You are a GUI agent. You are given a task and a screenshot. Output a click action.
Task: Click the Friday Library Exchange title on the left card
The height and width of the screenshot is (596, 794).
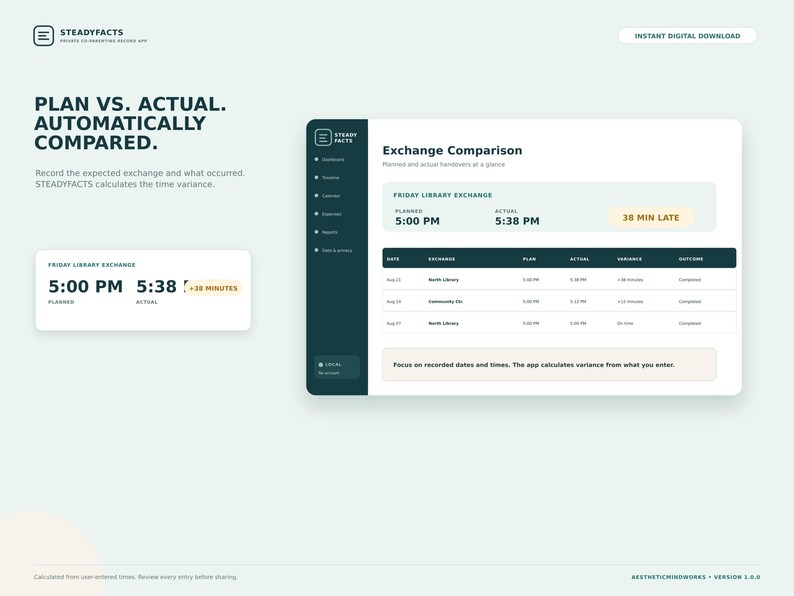[x=92, y=265]
